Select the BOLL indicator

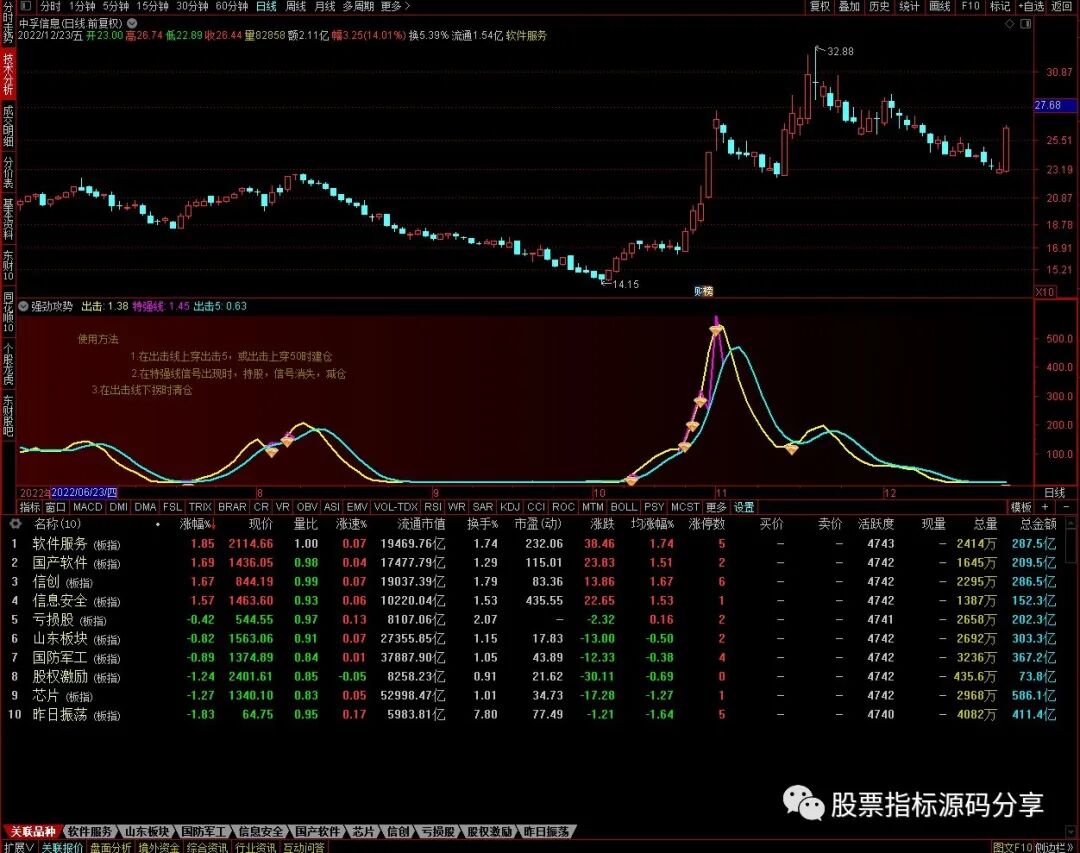[x=624, y=507]
